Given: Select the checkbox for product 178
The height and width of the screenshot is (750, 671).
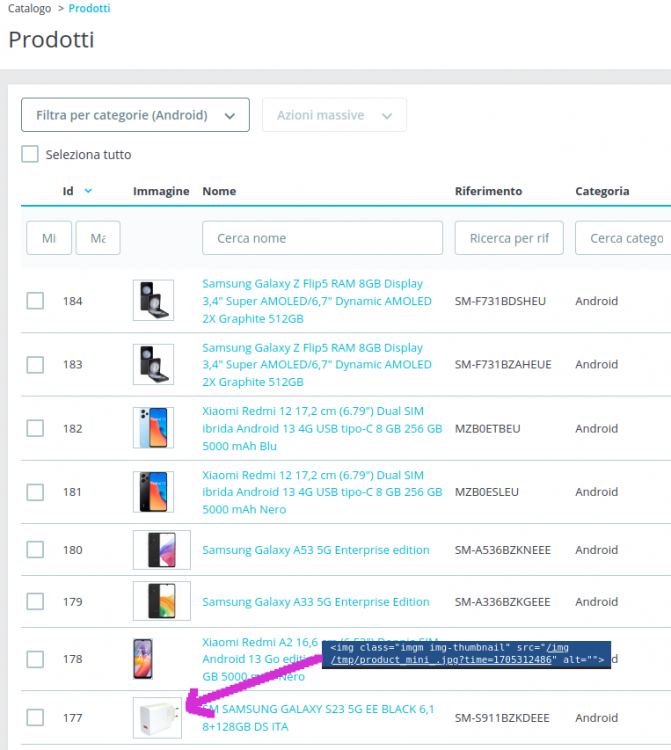Looking at the screenshot, I should tap(35, 659).
